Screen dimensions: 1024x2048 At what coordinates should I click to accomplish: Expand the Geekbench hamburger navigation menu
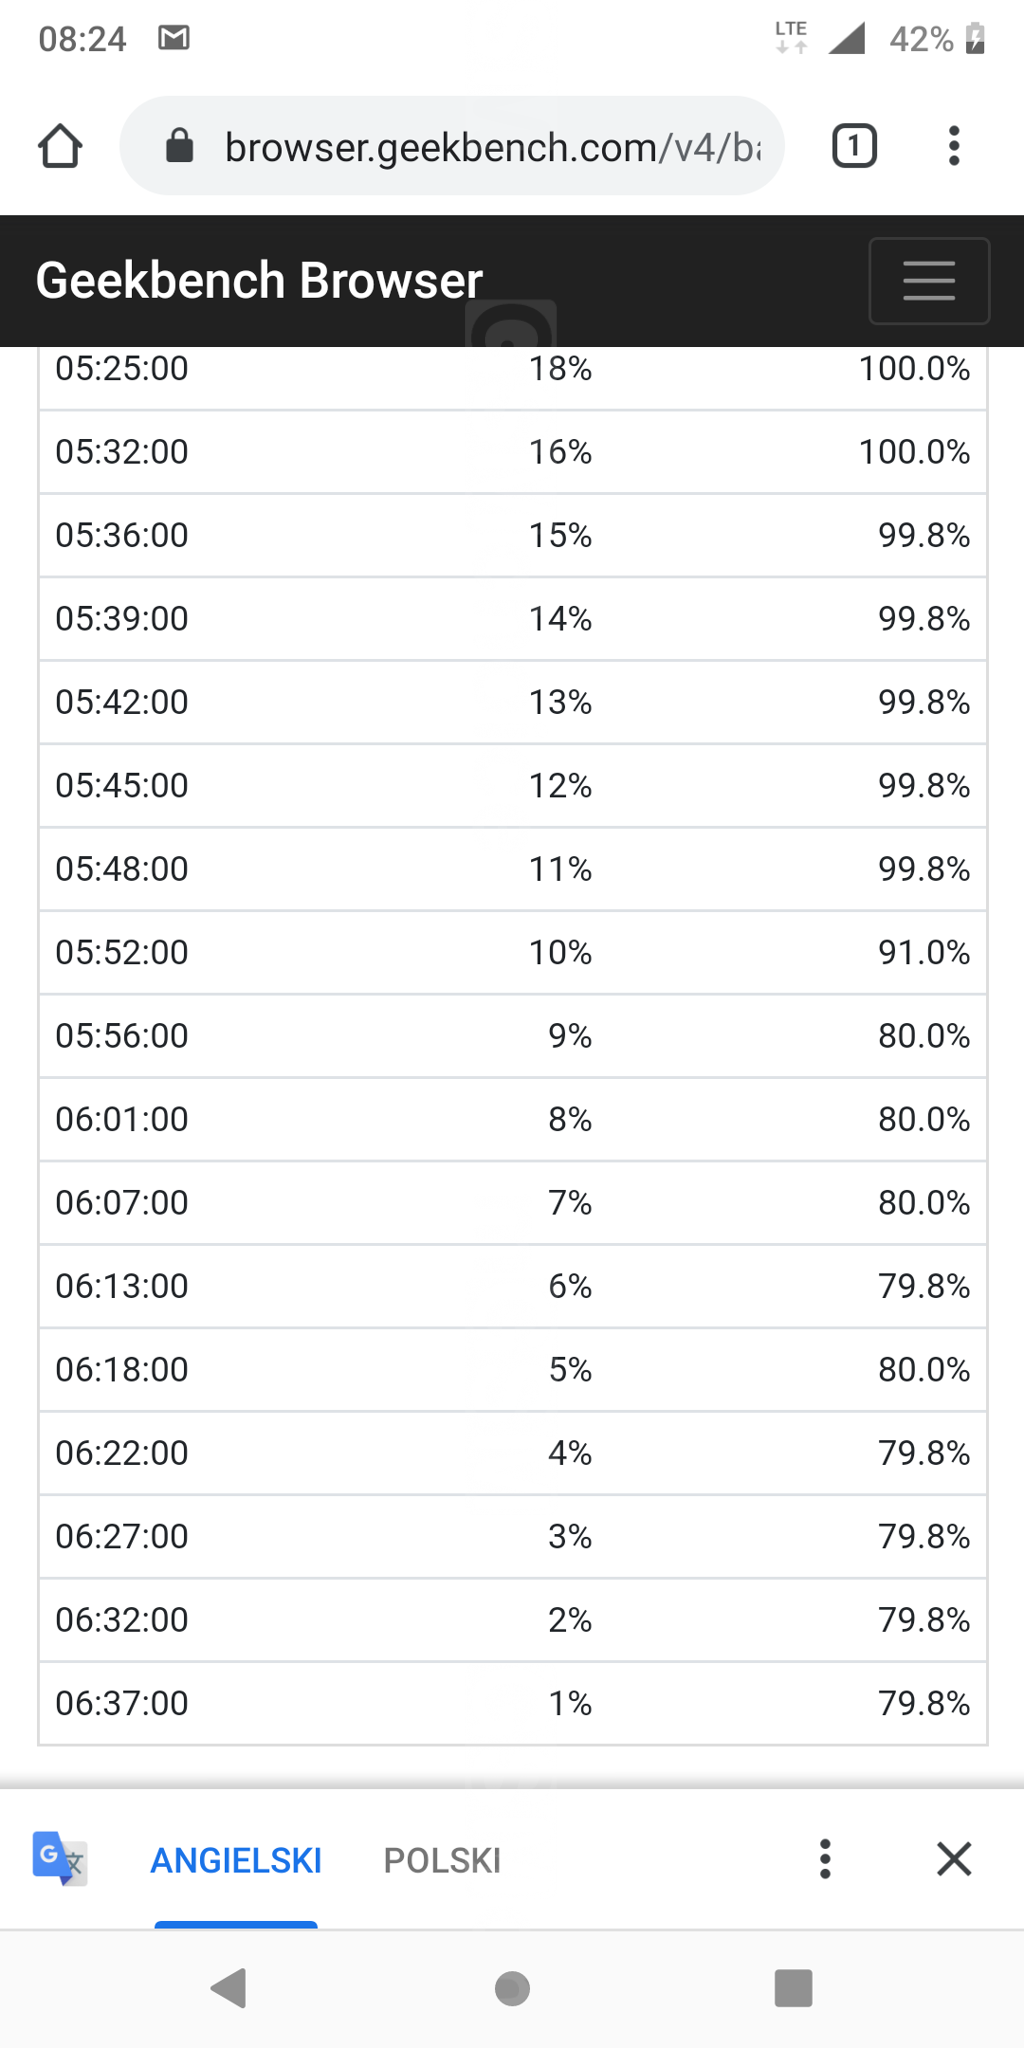[929, 281]
